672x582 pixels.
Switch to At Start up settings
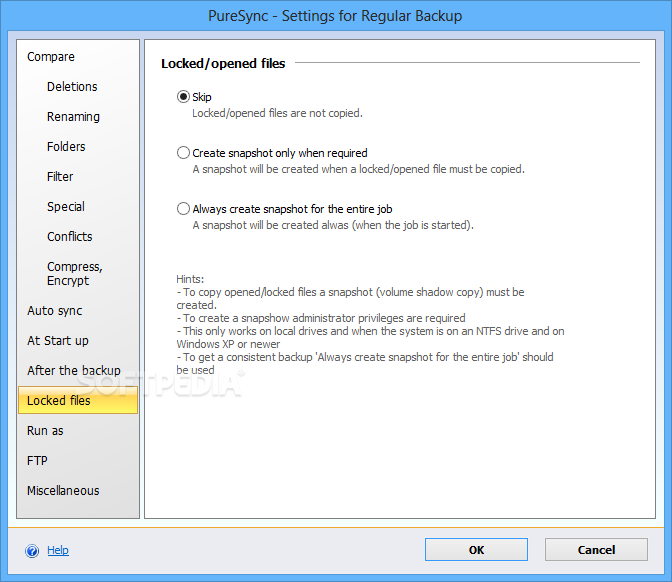point(58,341)
